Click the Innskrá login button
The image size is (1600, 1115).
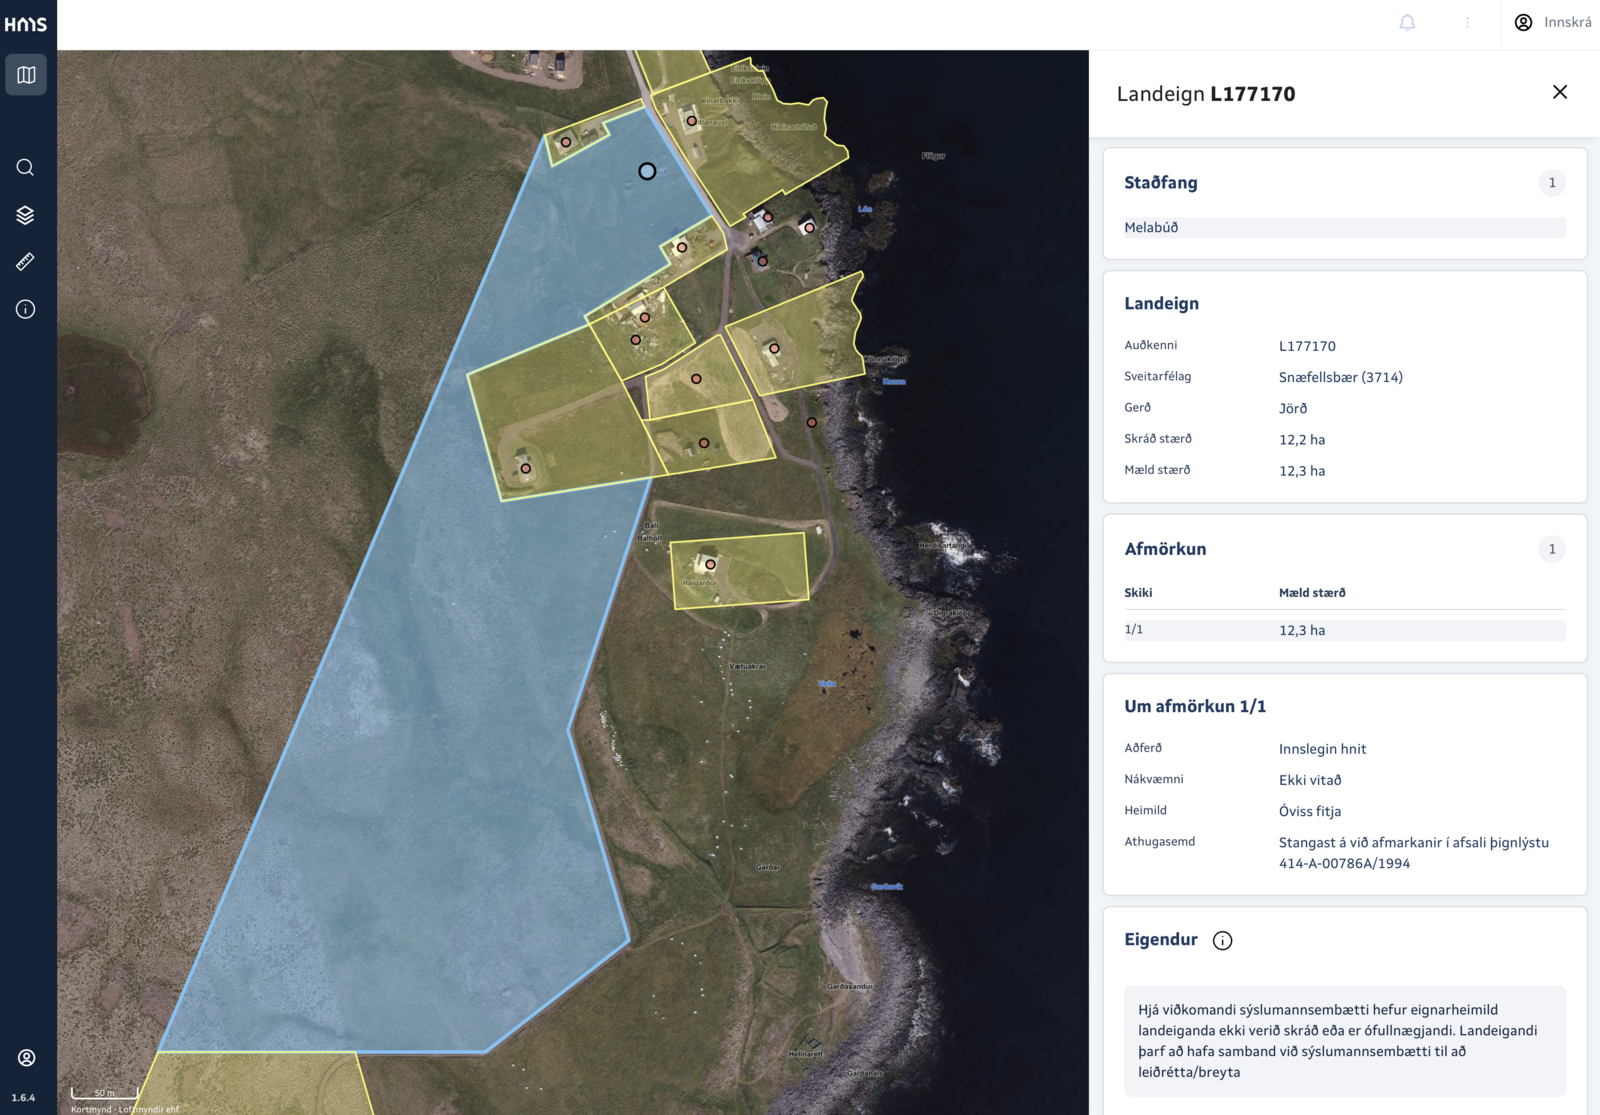pos(1553,23)
